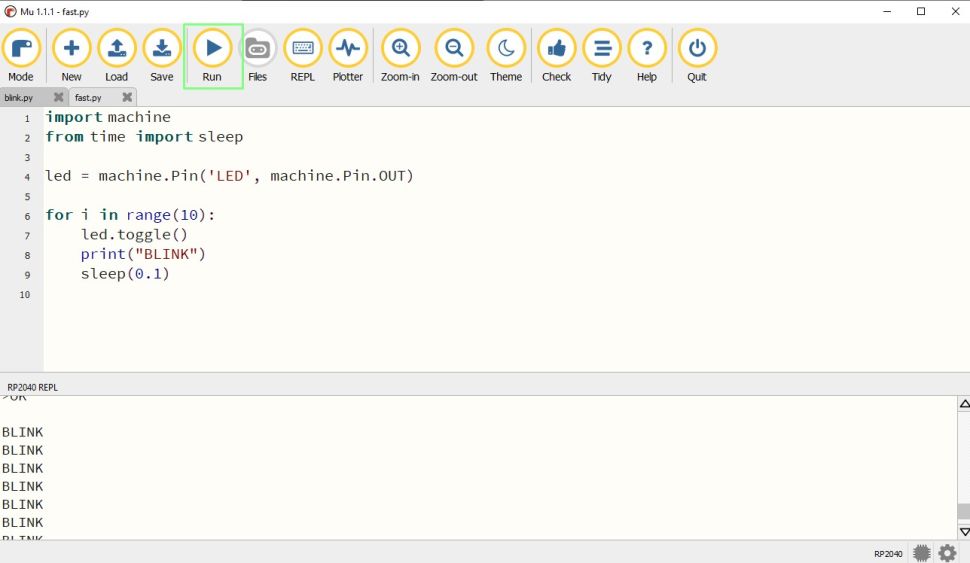Click the REPL scrollbar thumb

coord(963,511)
